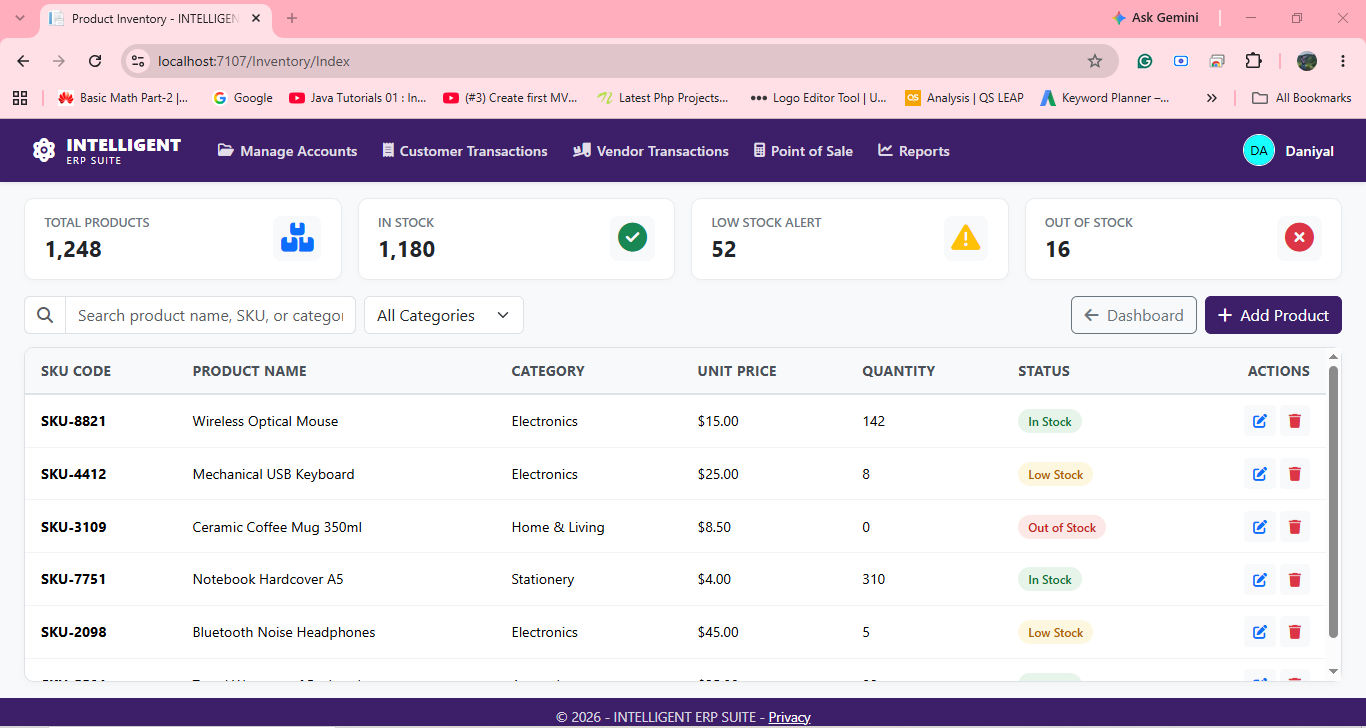Click the Low Stock Alert warning icon
Image resolution: width=1366 pixels, height=728 pixels.
coord(965,238)
